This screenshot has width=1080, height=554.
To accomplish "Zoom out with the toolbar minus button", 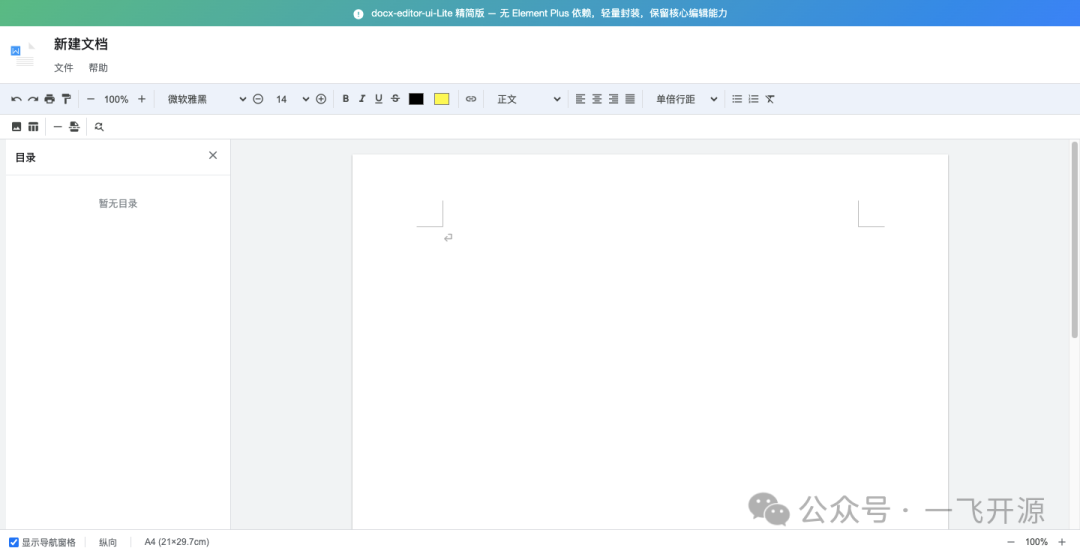I will 90,99.
